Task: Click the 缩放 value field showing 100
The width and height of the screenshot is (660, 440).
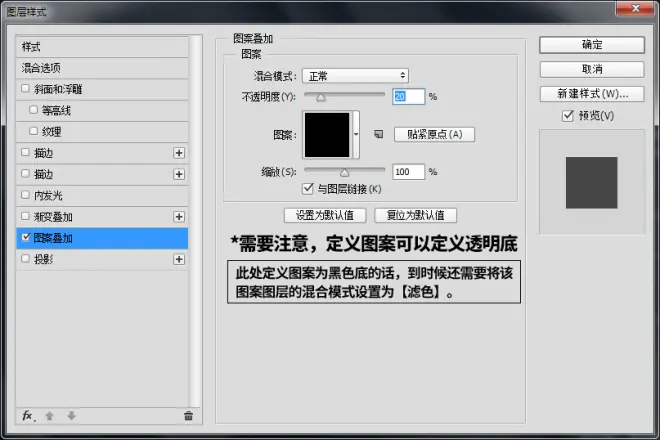Action: coord(408,172)
